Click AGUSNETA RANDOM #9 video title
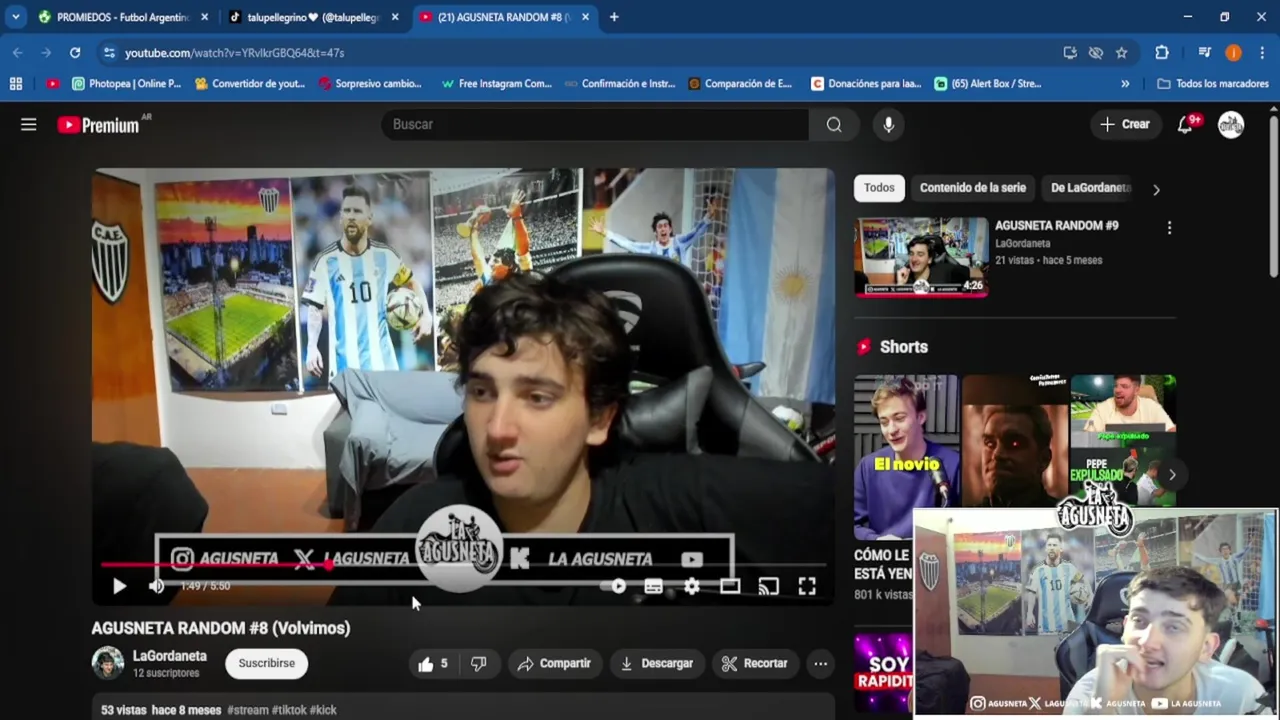Screen dimensions: 1280x720 (1057, 226)
